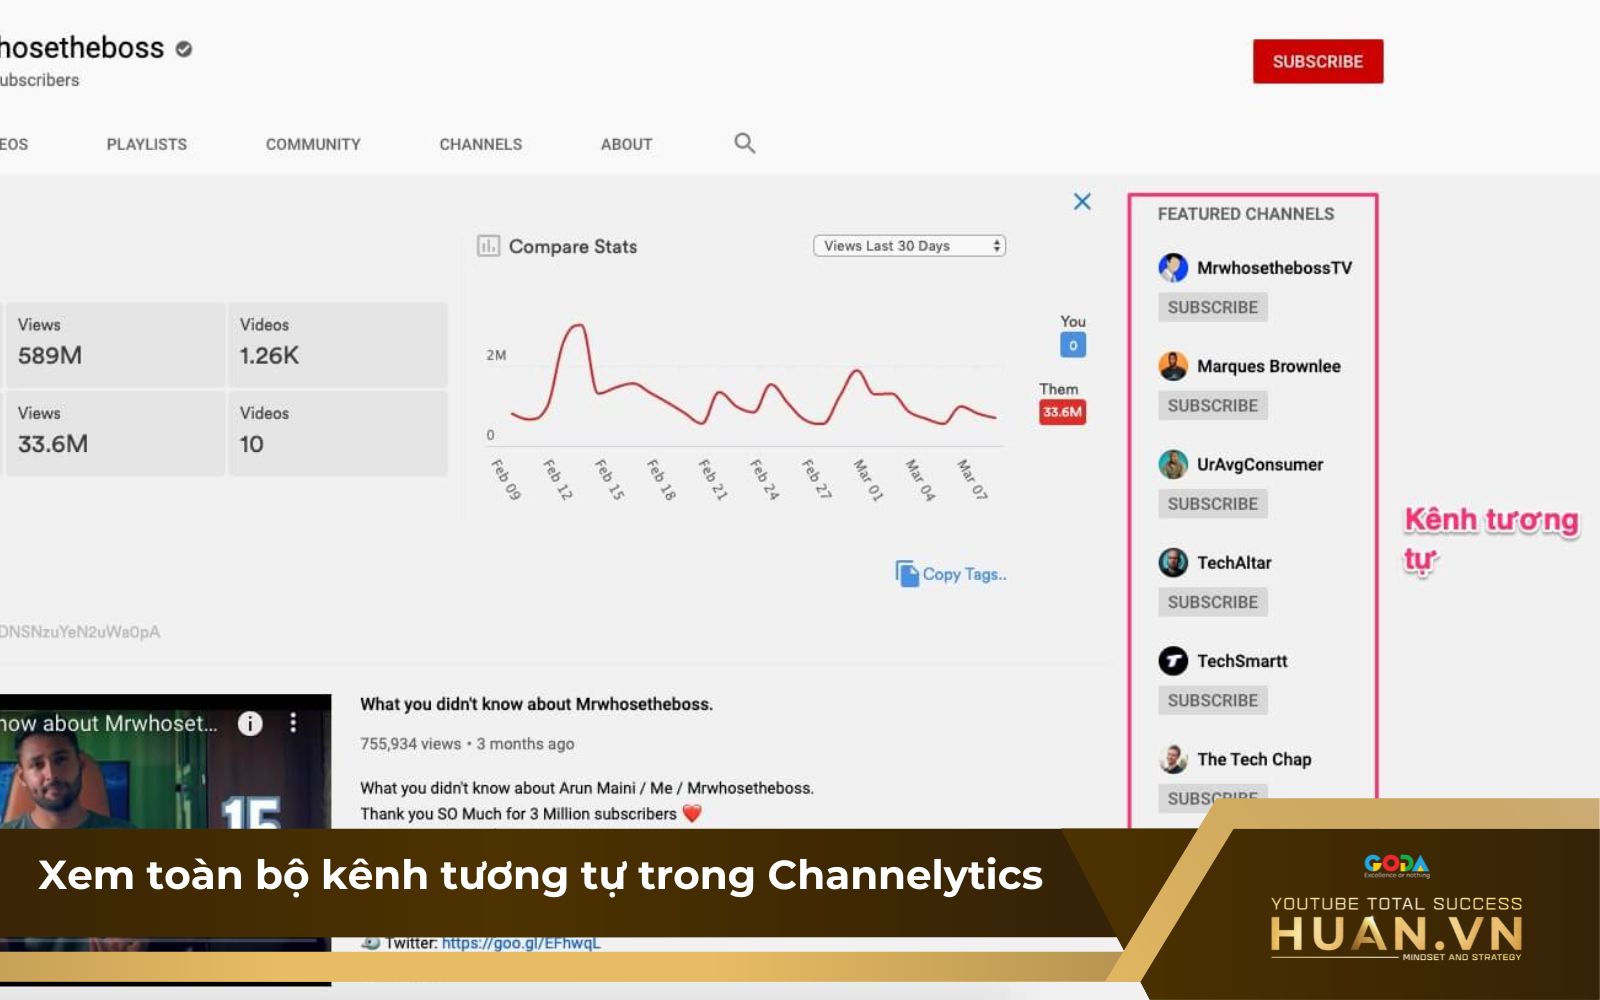This screenshot has height=1000, width=1600.
Task: Click the Videos 10 stat card
Action: (x=338, y=432)
